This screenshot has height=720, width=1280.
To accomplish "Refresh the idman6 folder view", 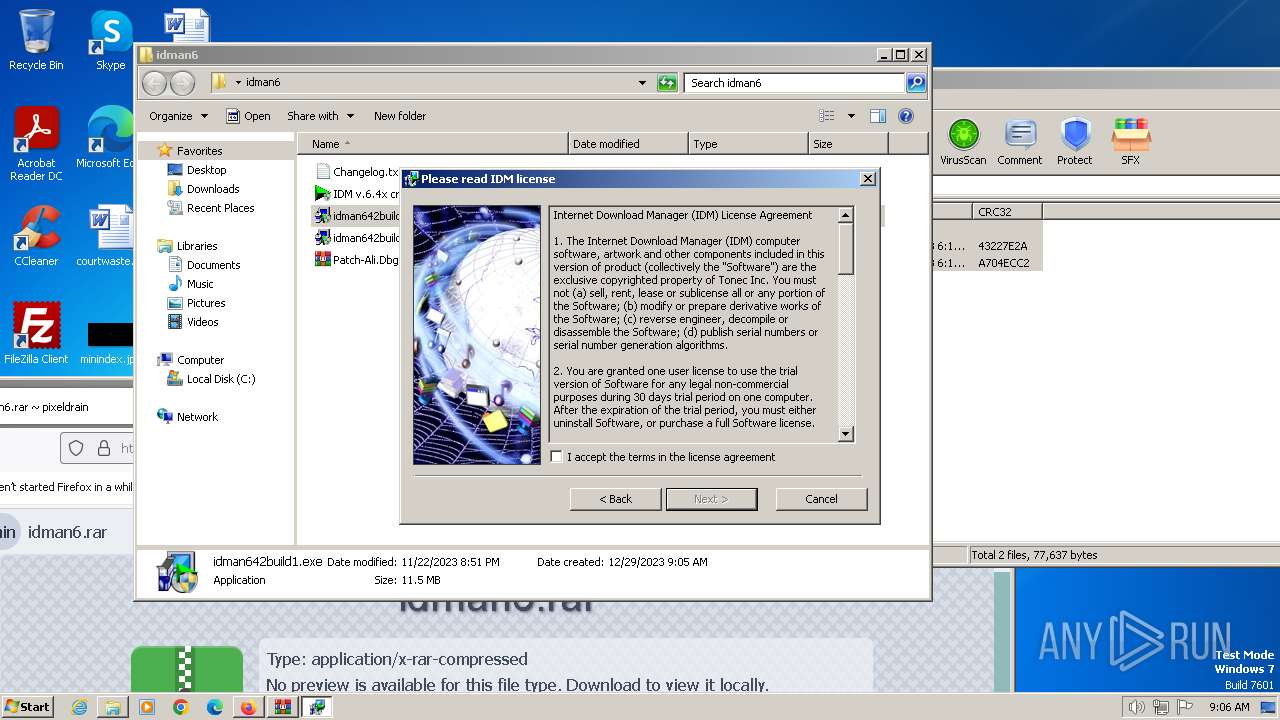I will pyautogui.click(x=667, y=83).
